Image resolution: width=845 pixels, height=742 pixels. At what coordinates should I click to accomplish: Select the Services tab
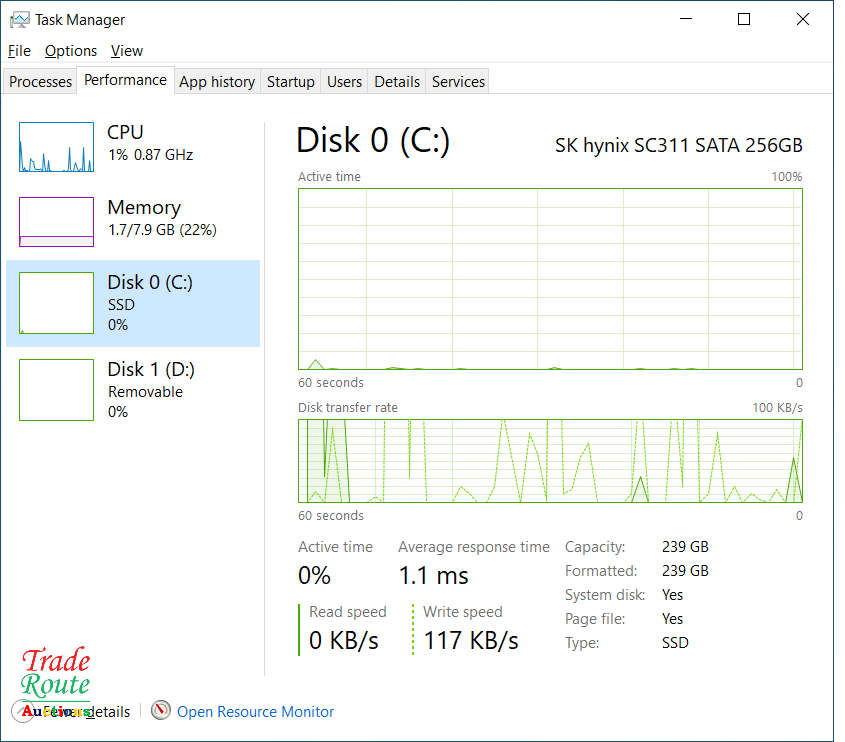[x=457, y=81]
